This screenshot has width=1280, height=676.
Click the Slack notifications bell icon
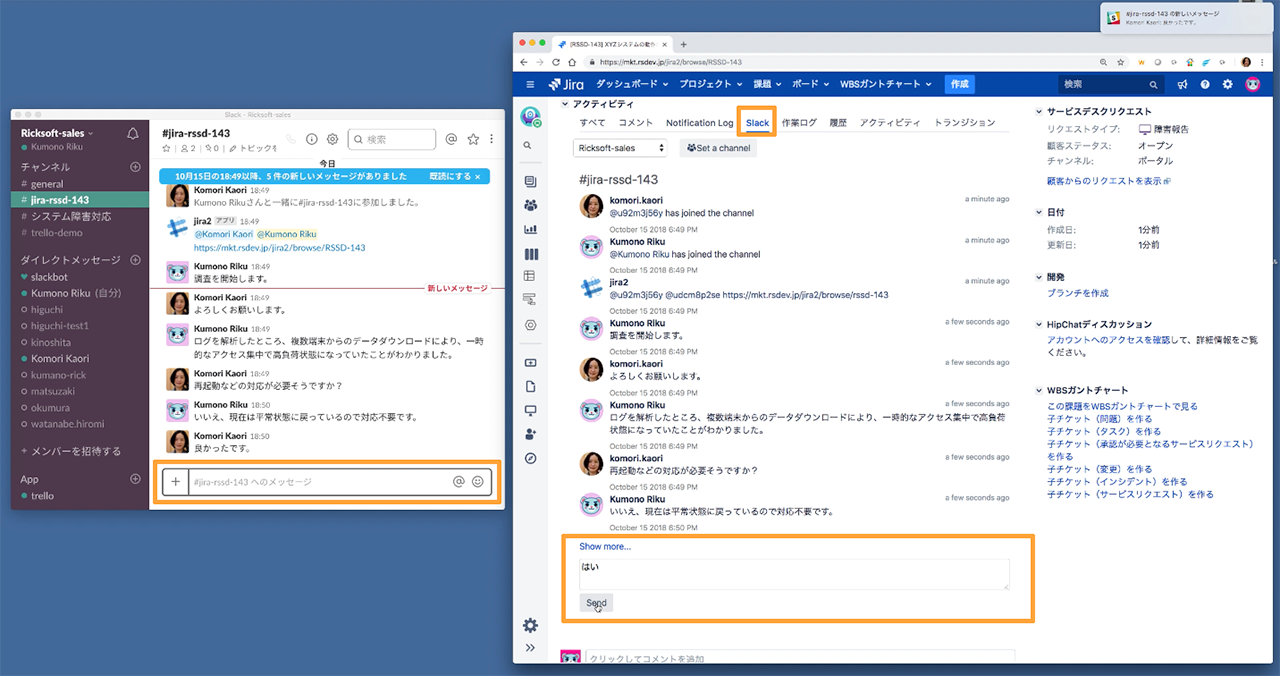133,134
